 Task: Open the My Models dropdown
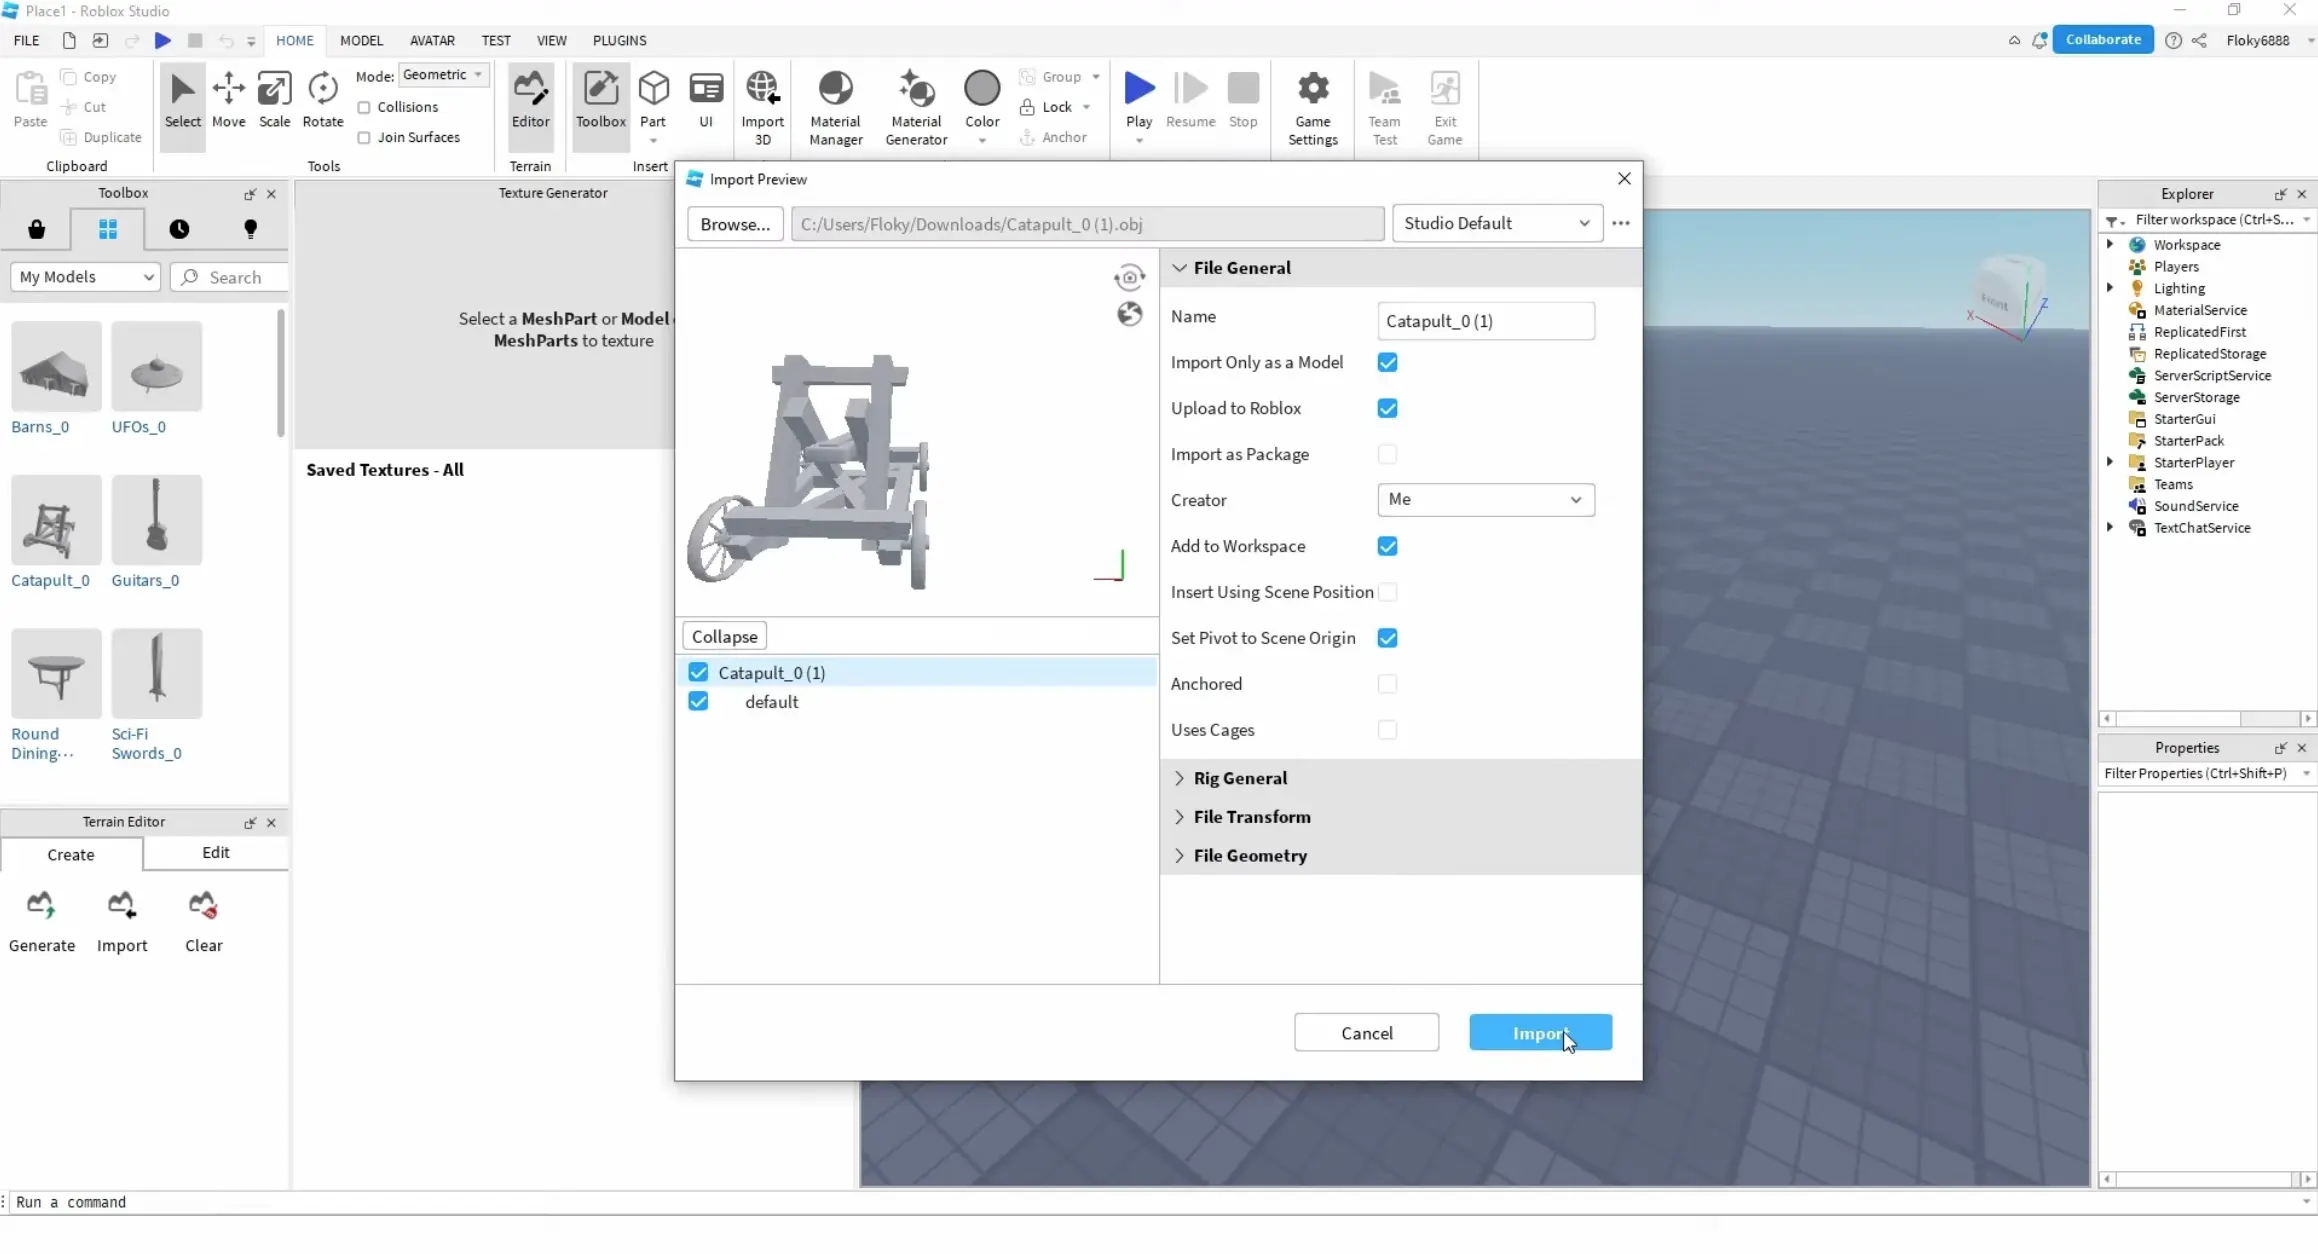click(84, 277)
